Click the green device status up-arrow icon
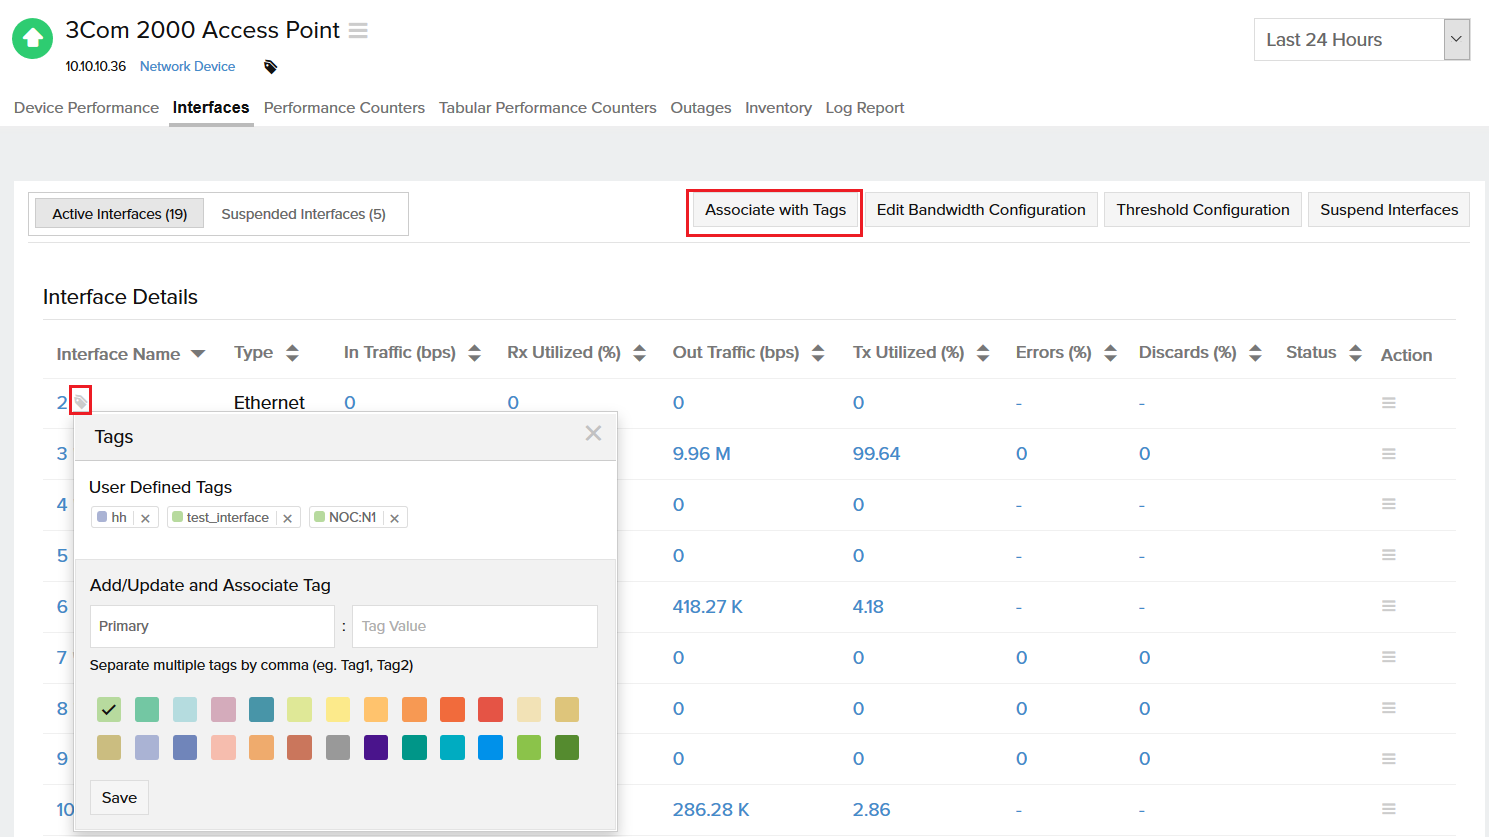 (x=32, y=39)
